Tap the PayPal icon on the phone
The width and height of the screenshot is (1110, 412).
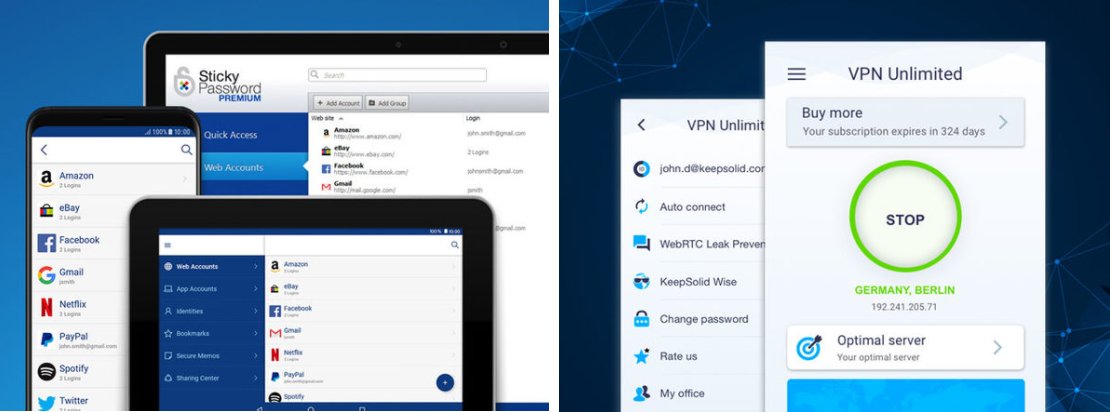(47, 339)
